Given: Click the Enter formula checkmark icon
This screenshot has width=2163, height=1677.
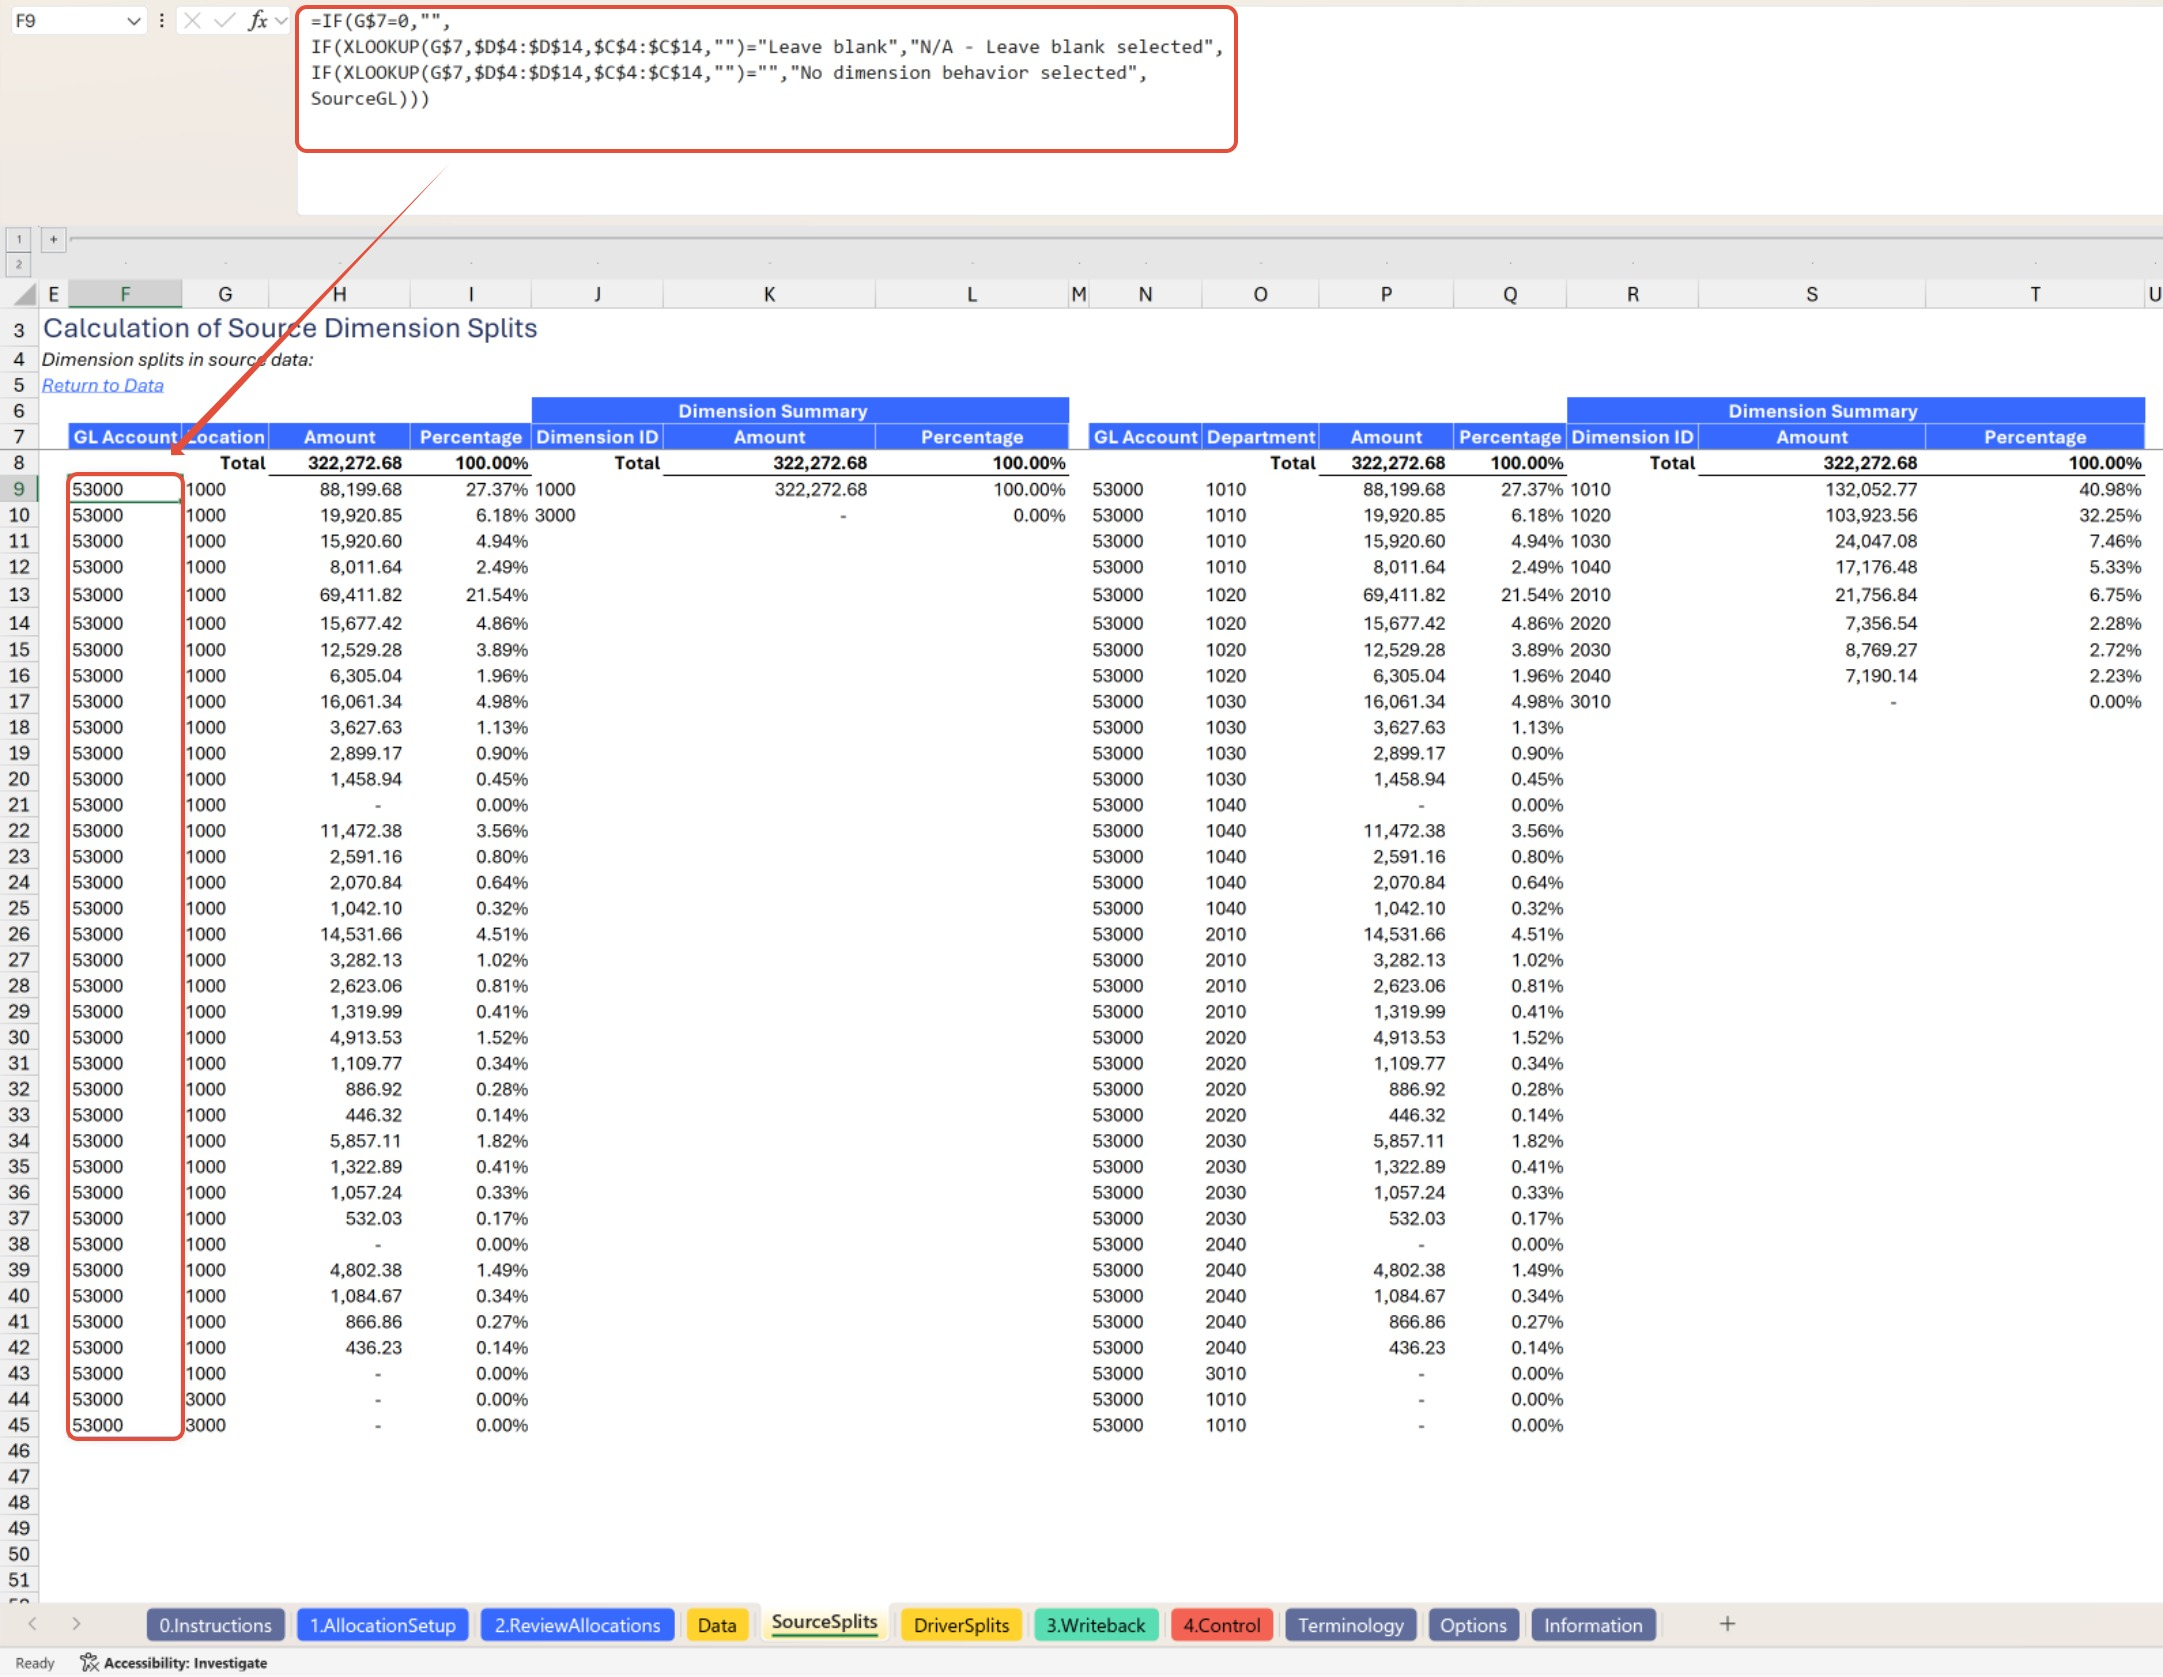Looking at the screenshot, I should point(225,20).
